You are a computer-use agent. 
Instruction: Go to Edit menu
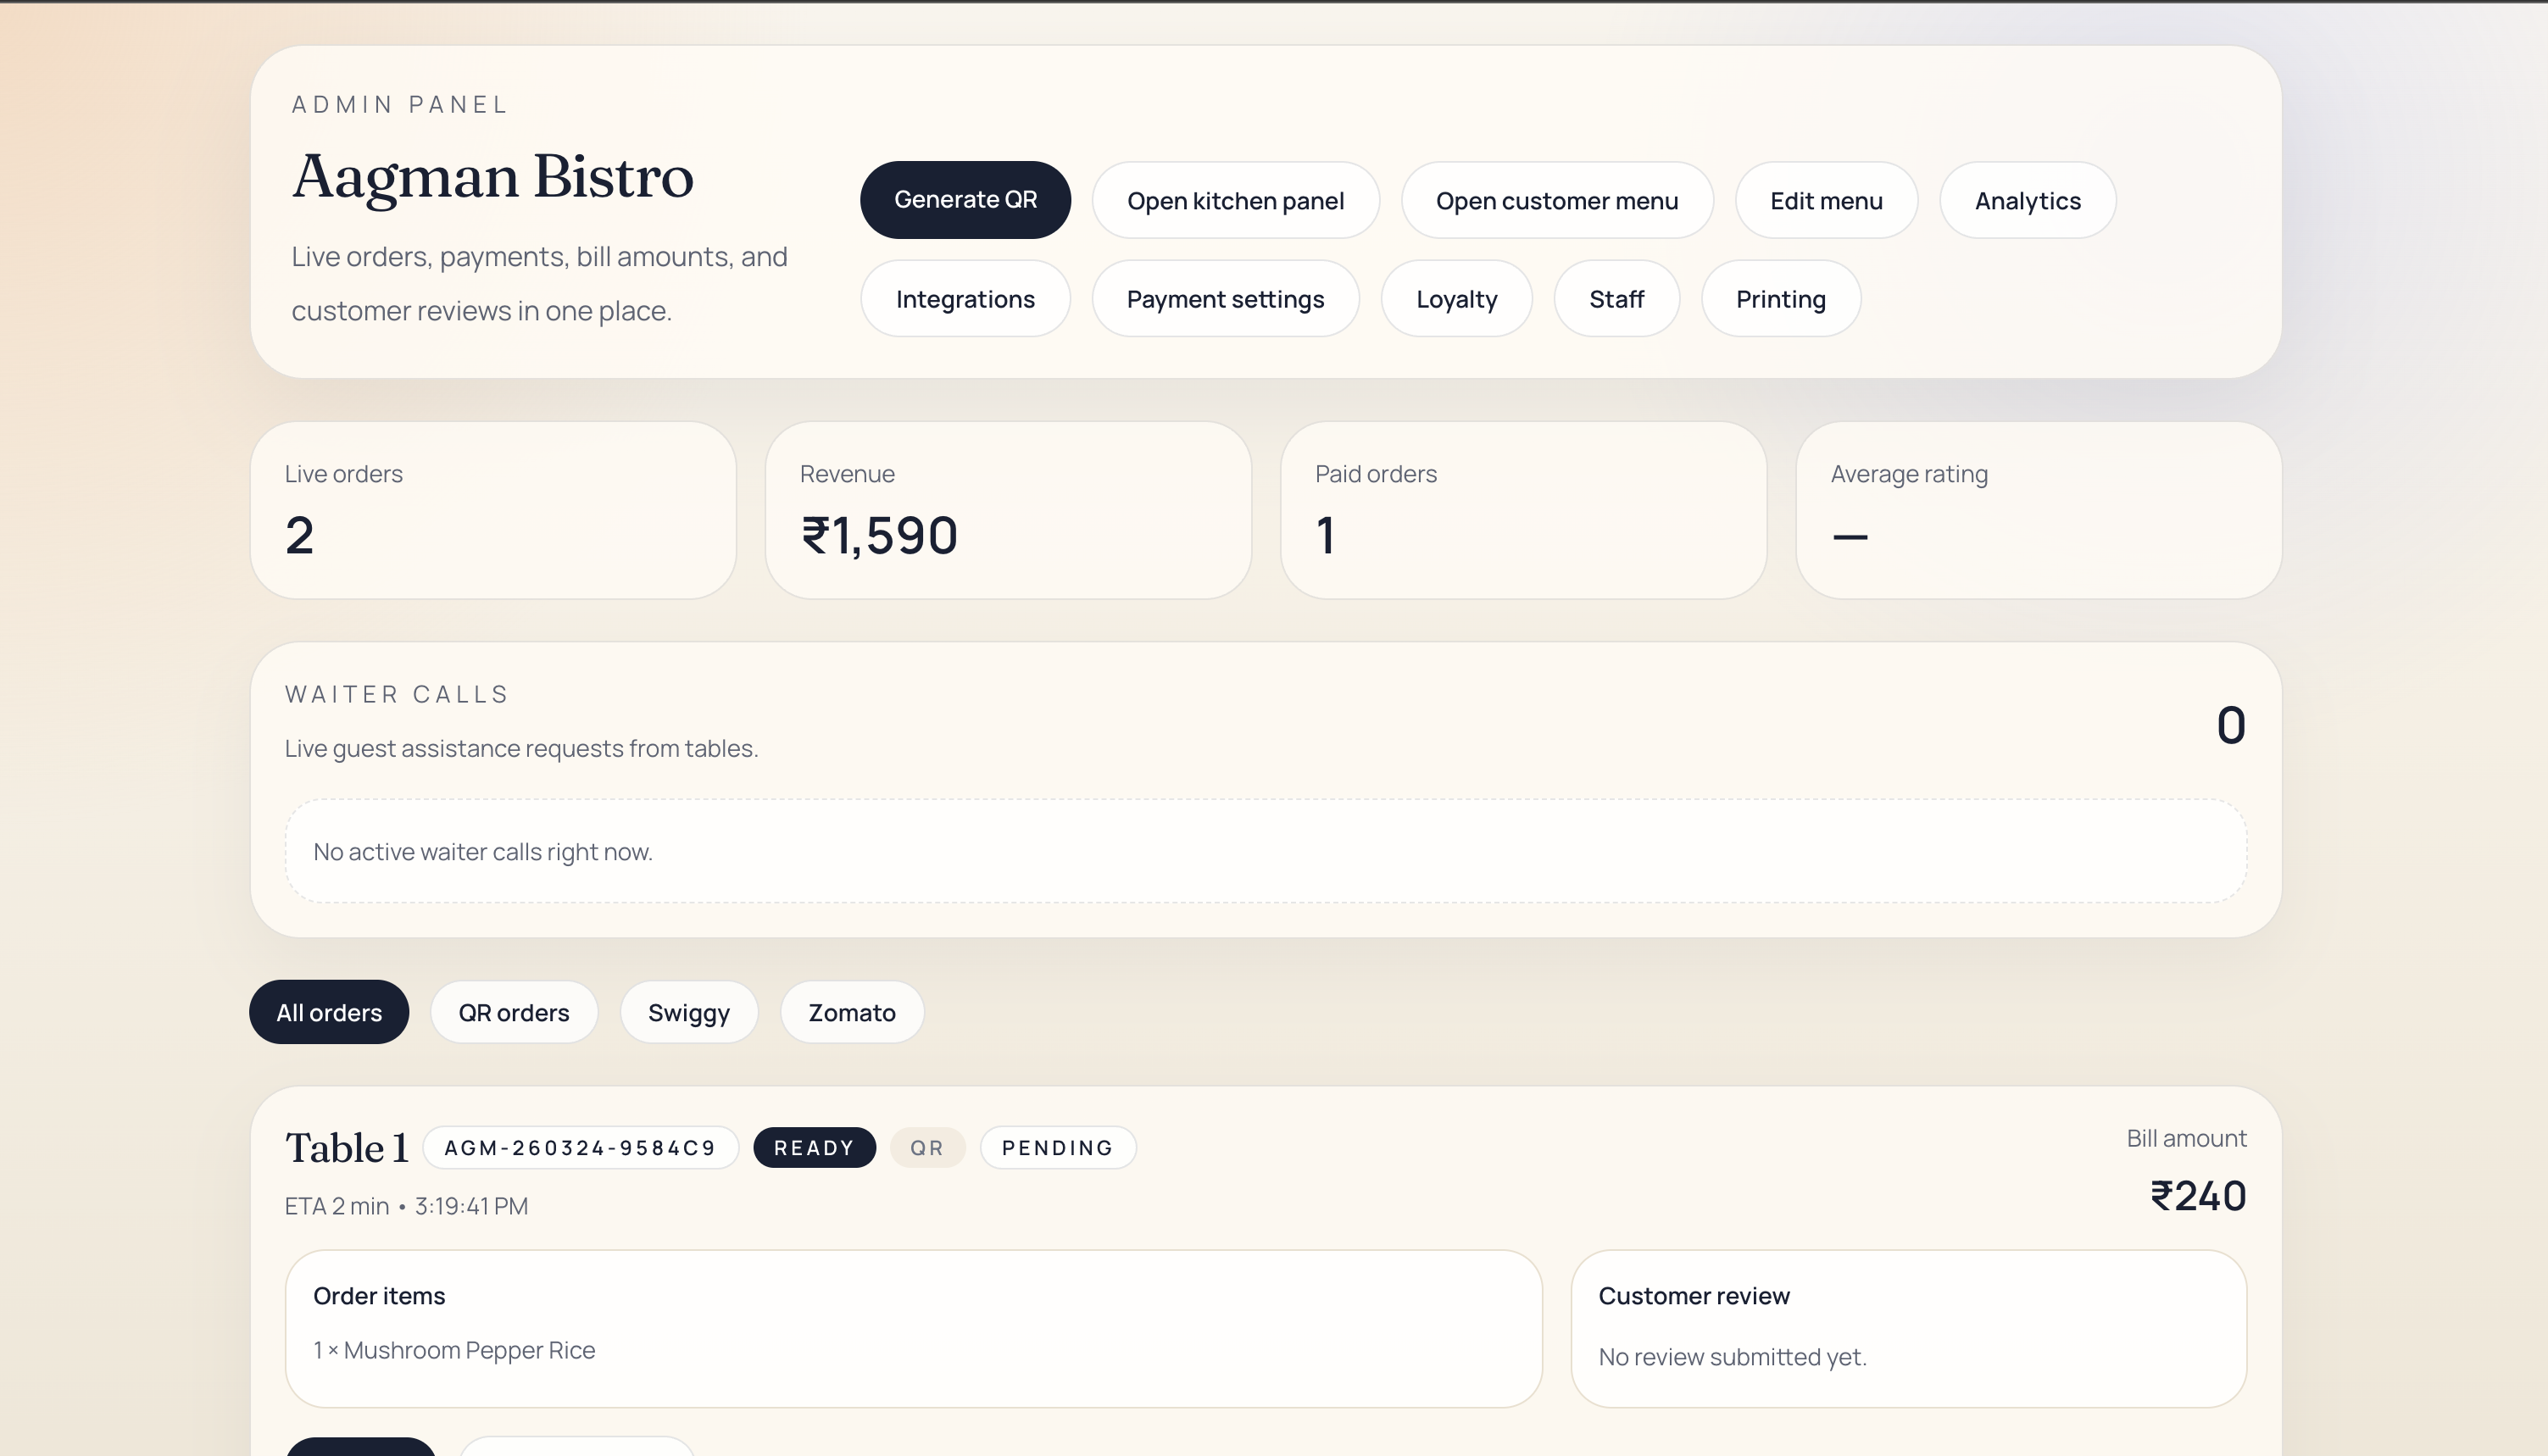tap(1826, 201)
